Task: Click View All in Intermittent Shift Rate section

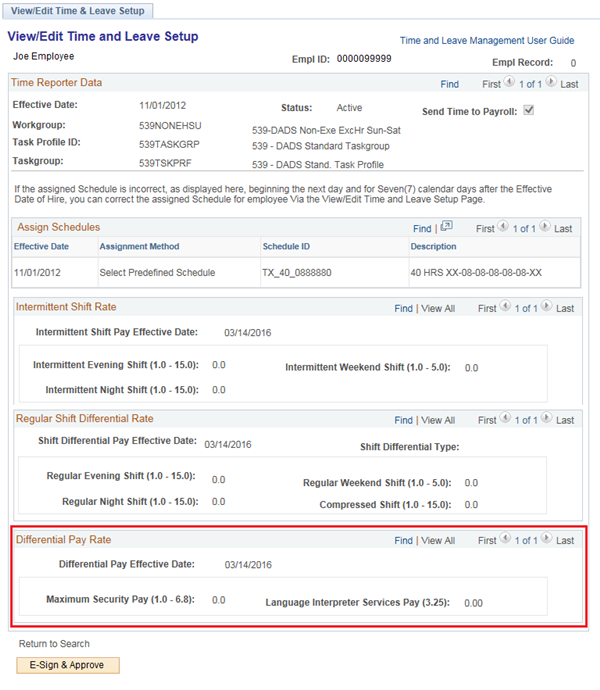Action: (x=438, y=309)
